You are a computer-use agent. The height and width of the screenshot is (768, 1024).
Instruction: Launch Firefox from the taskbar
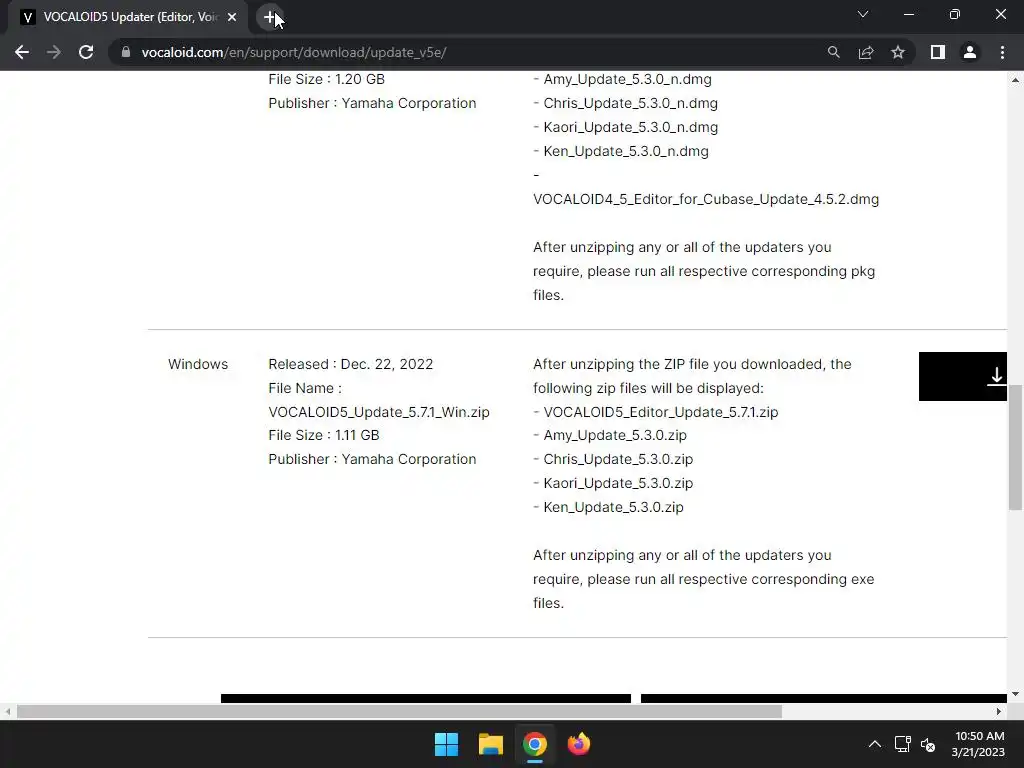pos(579,744)
